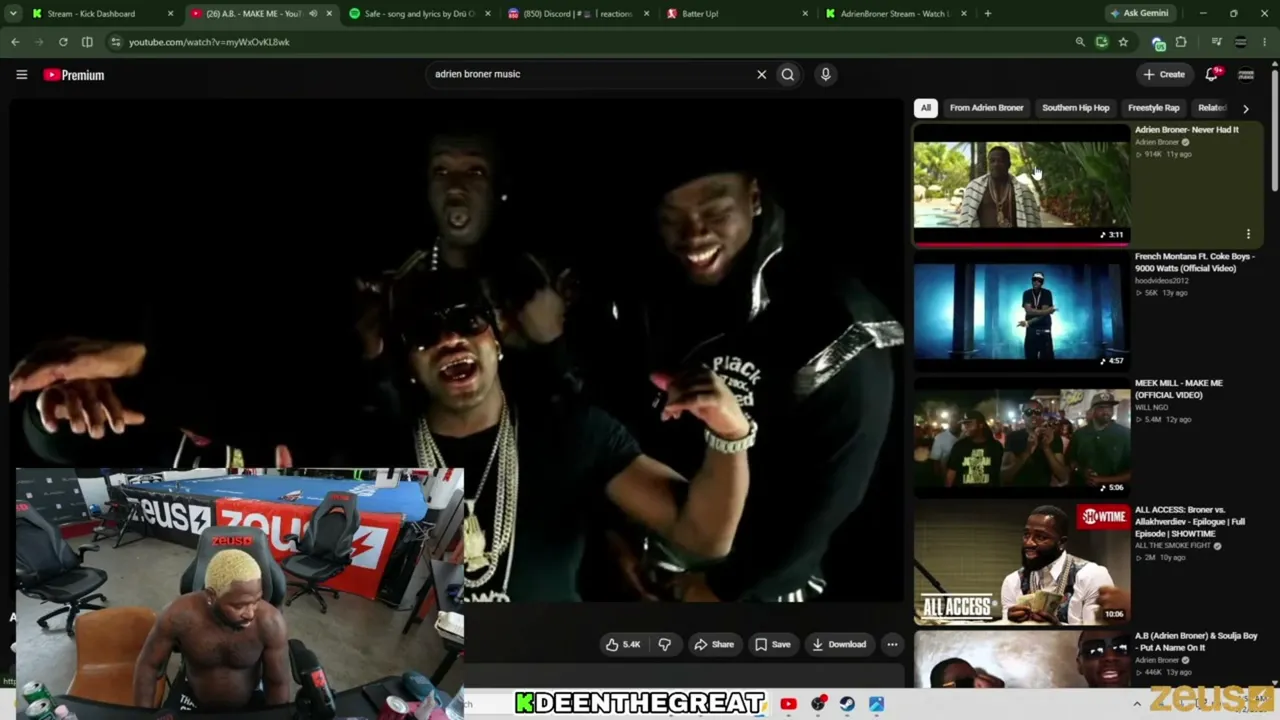Switch to Batter Up! tab
Image resolution: width=1280 pixels, height=720 pixels.
(x=737, y=14)
